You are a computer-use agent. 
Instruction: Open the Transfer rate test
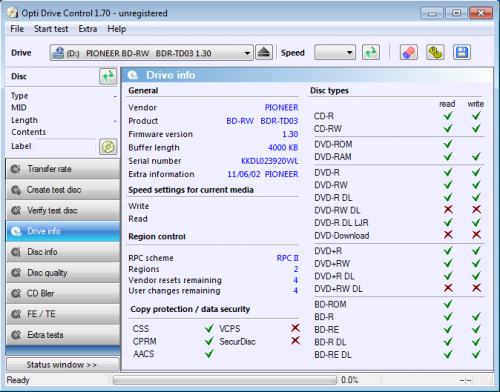click(63, 169)
